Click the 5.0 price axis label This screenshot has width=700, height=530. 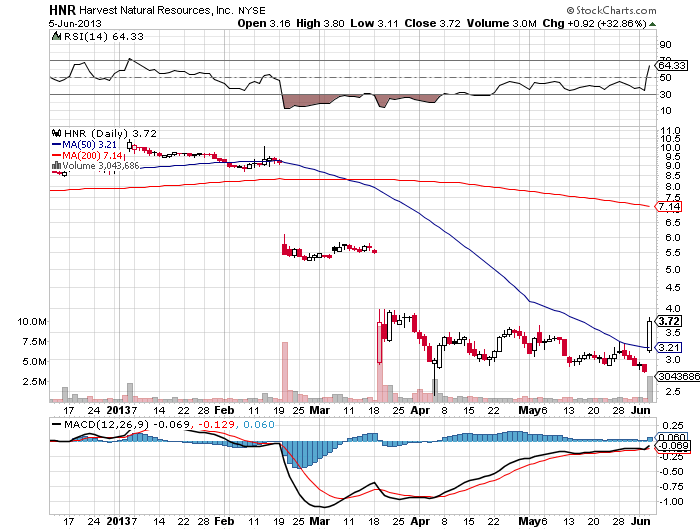click(x=673, y=270)
